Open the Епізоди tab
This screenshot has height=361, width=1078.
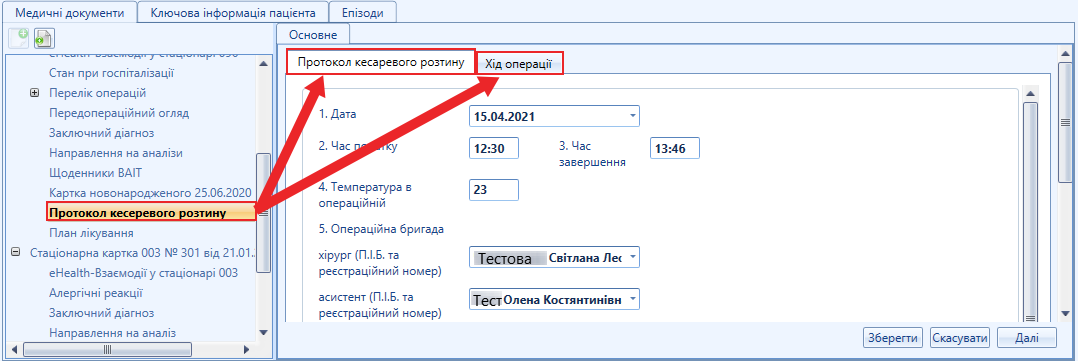click(x=364, y=12)
